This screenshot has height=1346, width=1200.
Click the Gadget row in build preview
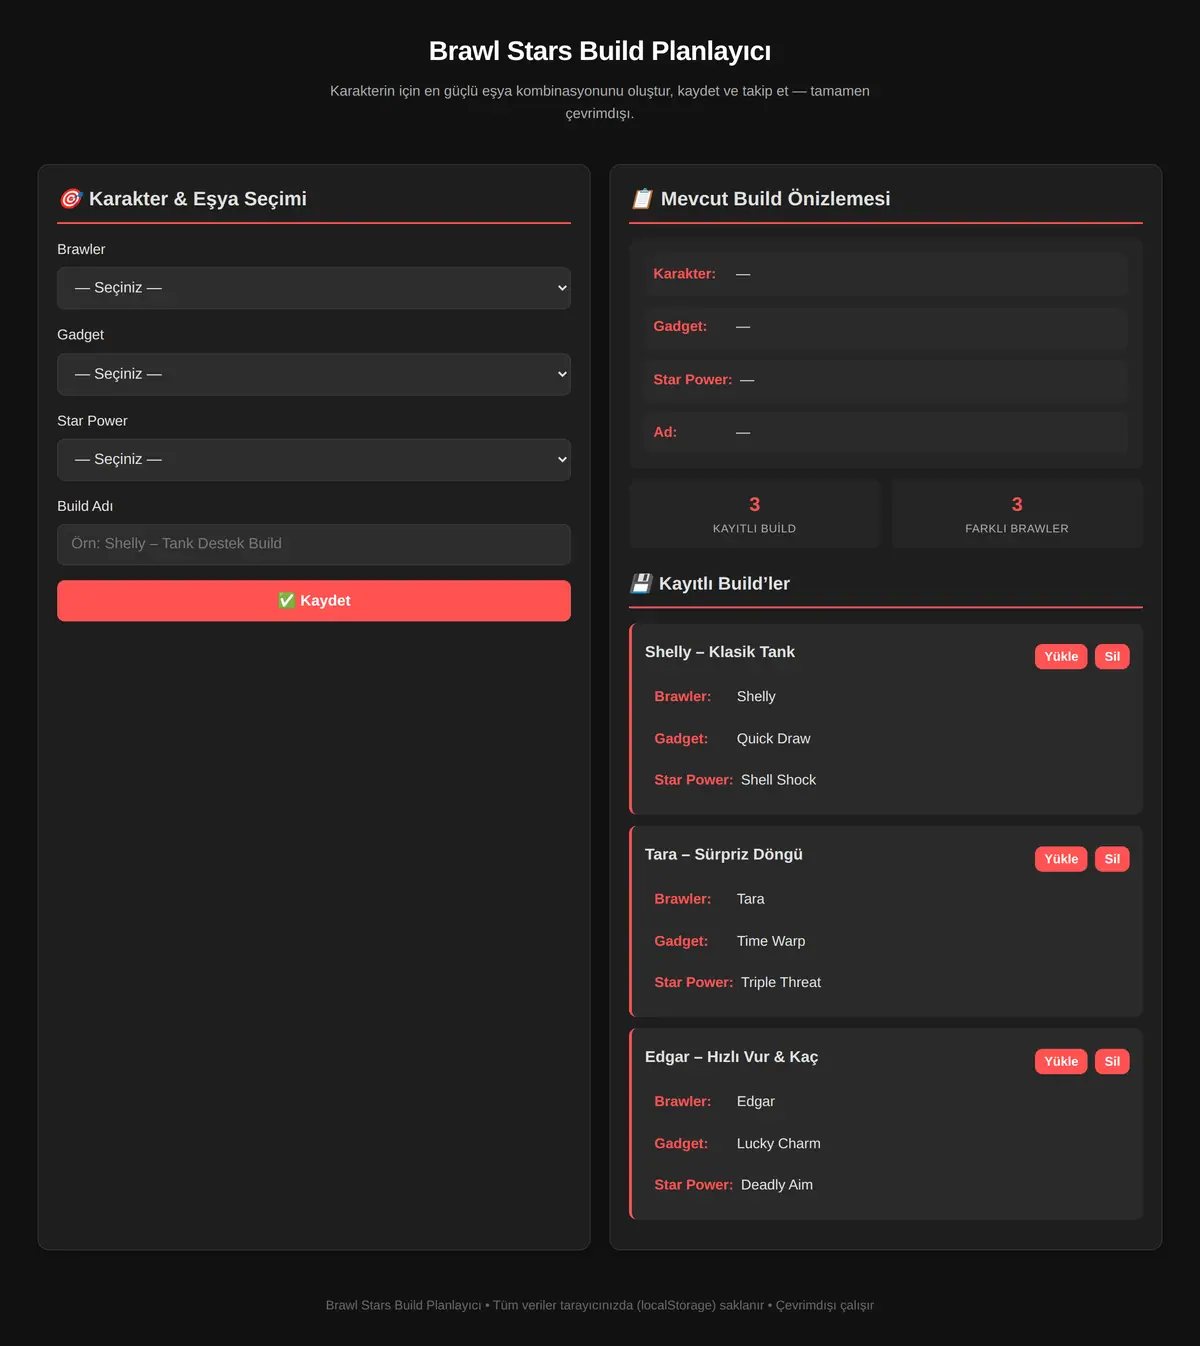pyautogui.click(x=886, y=327)
